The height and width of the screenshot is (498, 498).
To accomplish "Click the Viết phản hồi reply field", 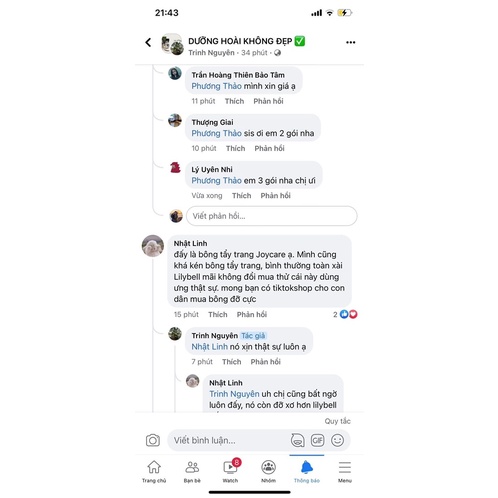I will pyautogui.click(x=272, y=216).
